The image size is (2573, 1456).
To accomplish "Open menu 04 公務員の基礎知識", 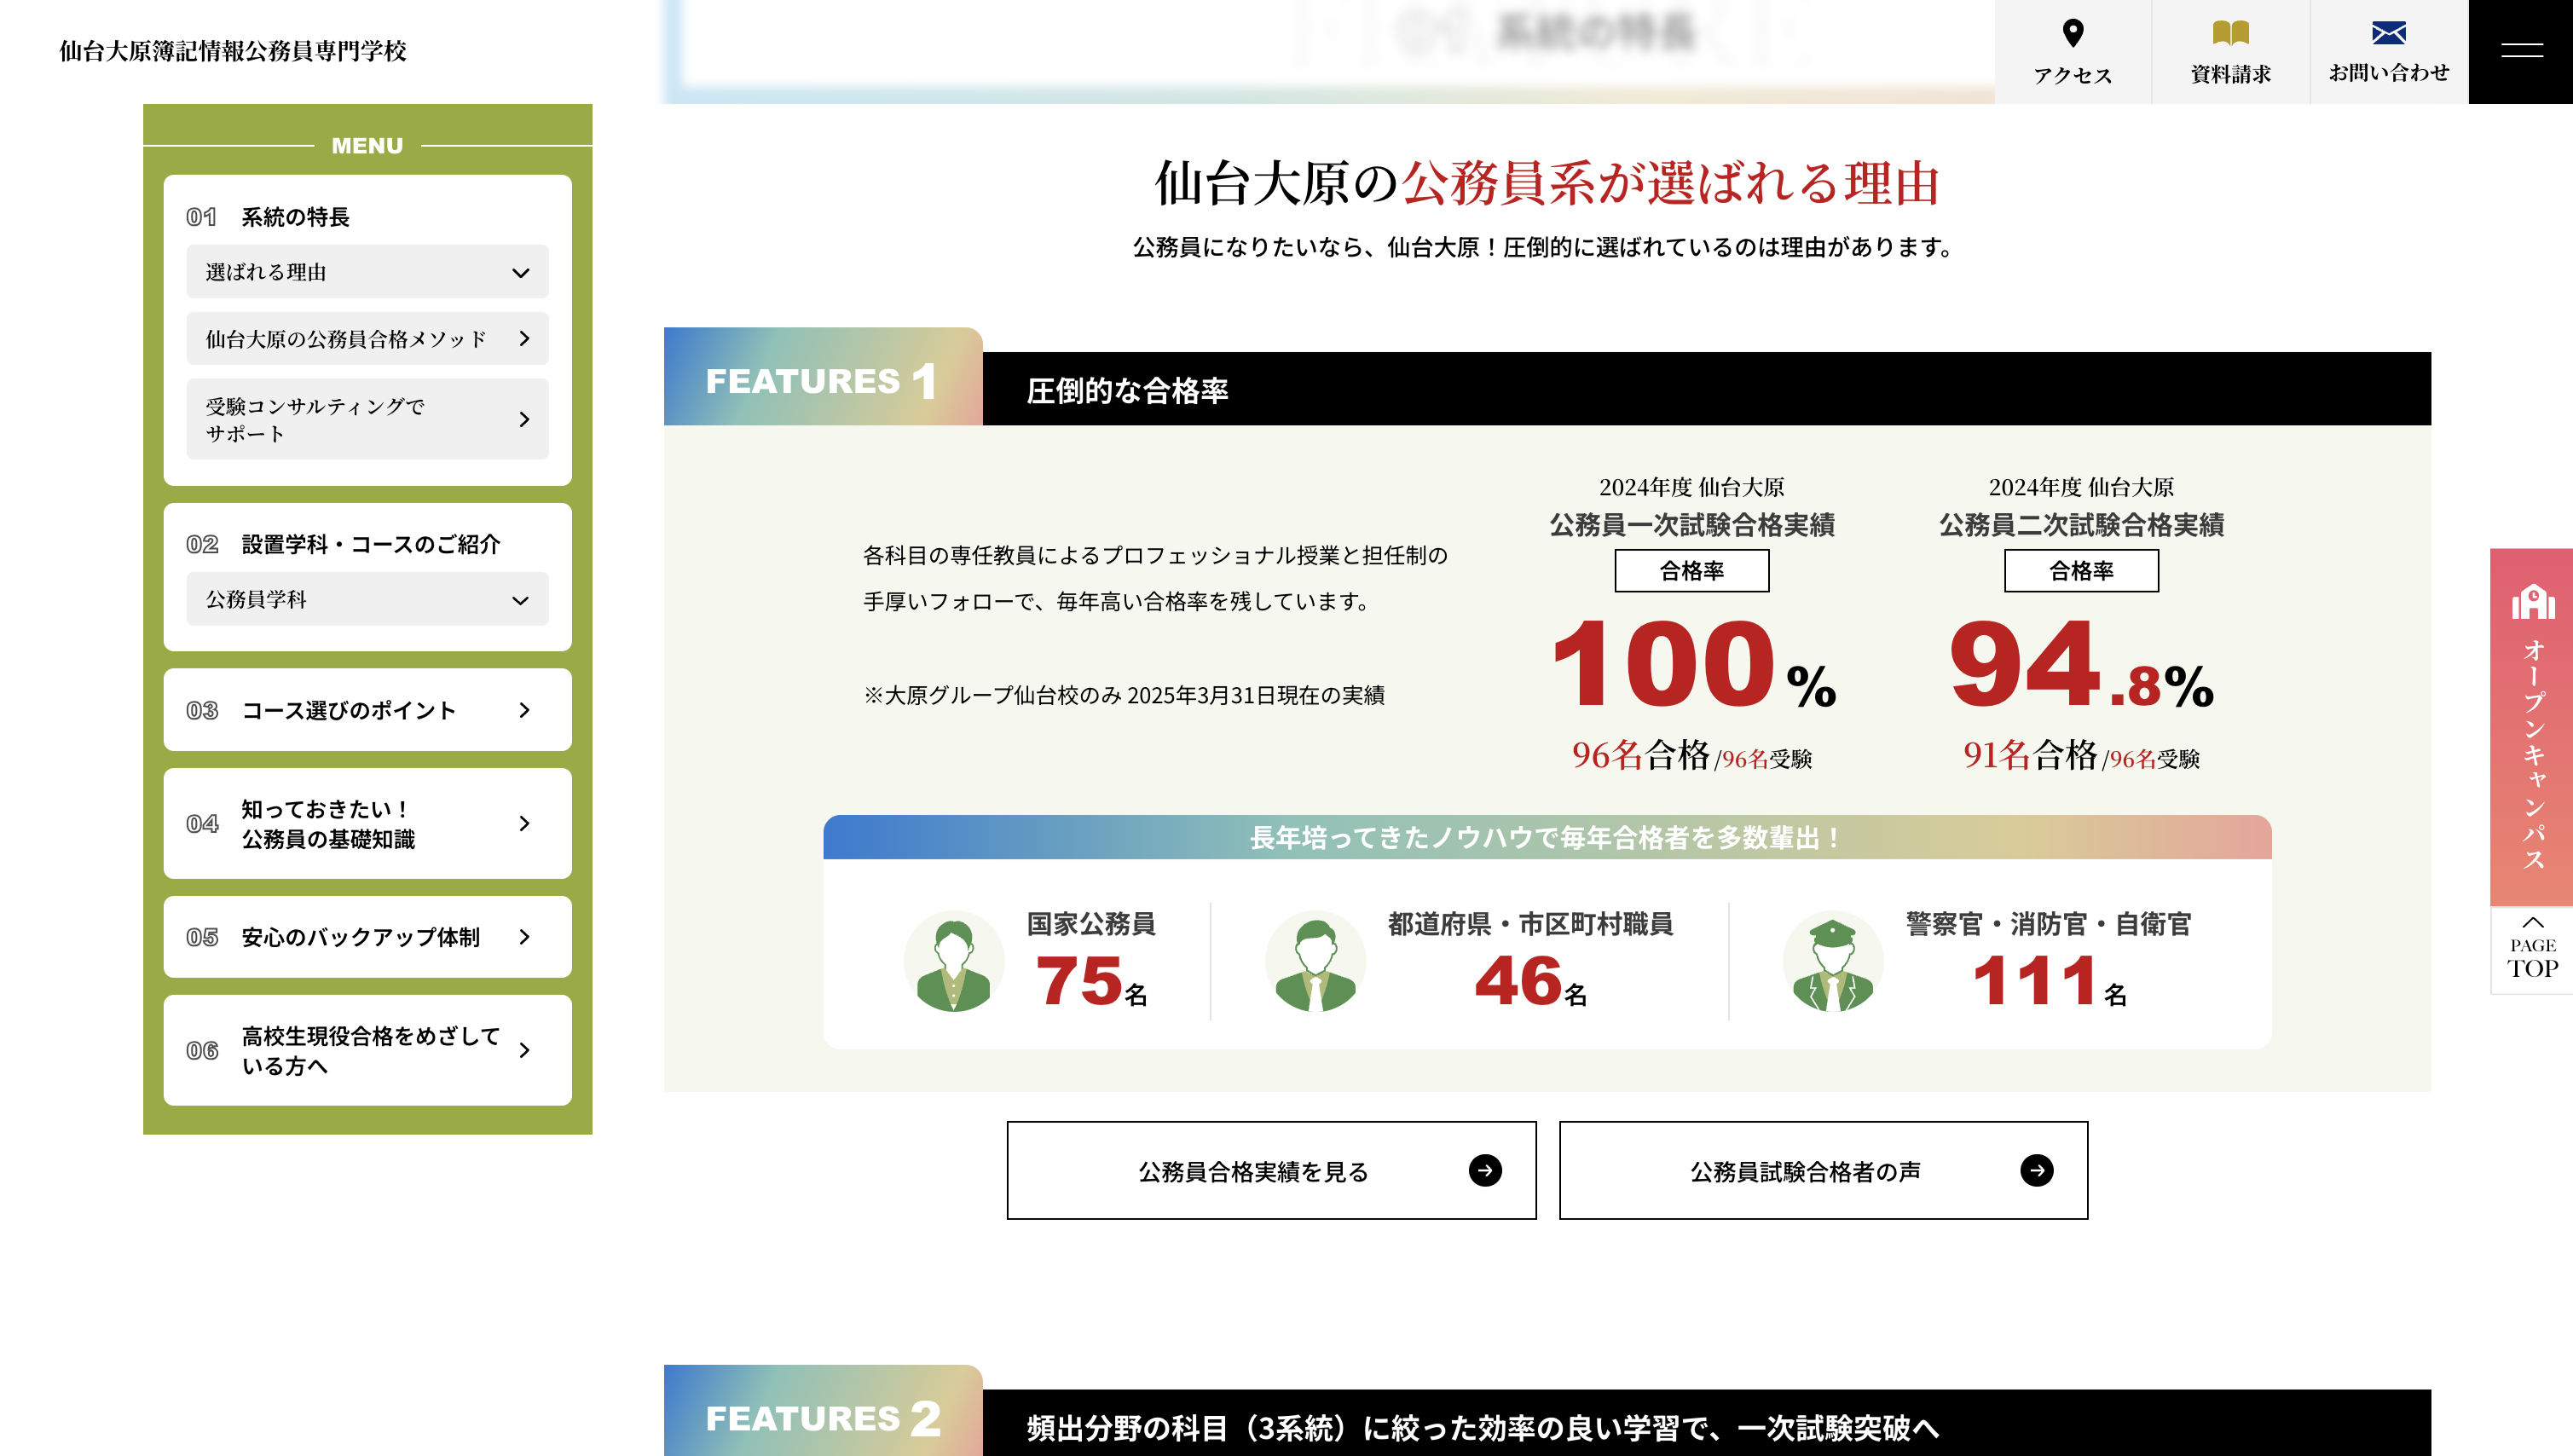I will click(367, 824).
